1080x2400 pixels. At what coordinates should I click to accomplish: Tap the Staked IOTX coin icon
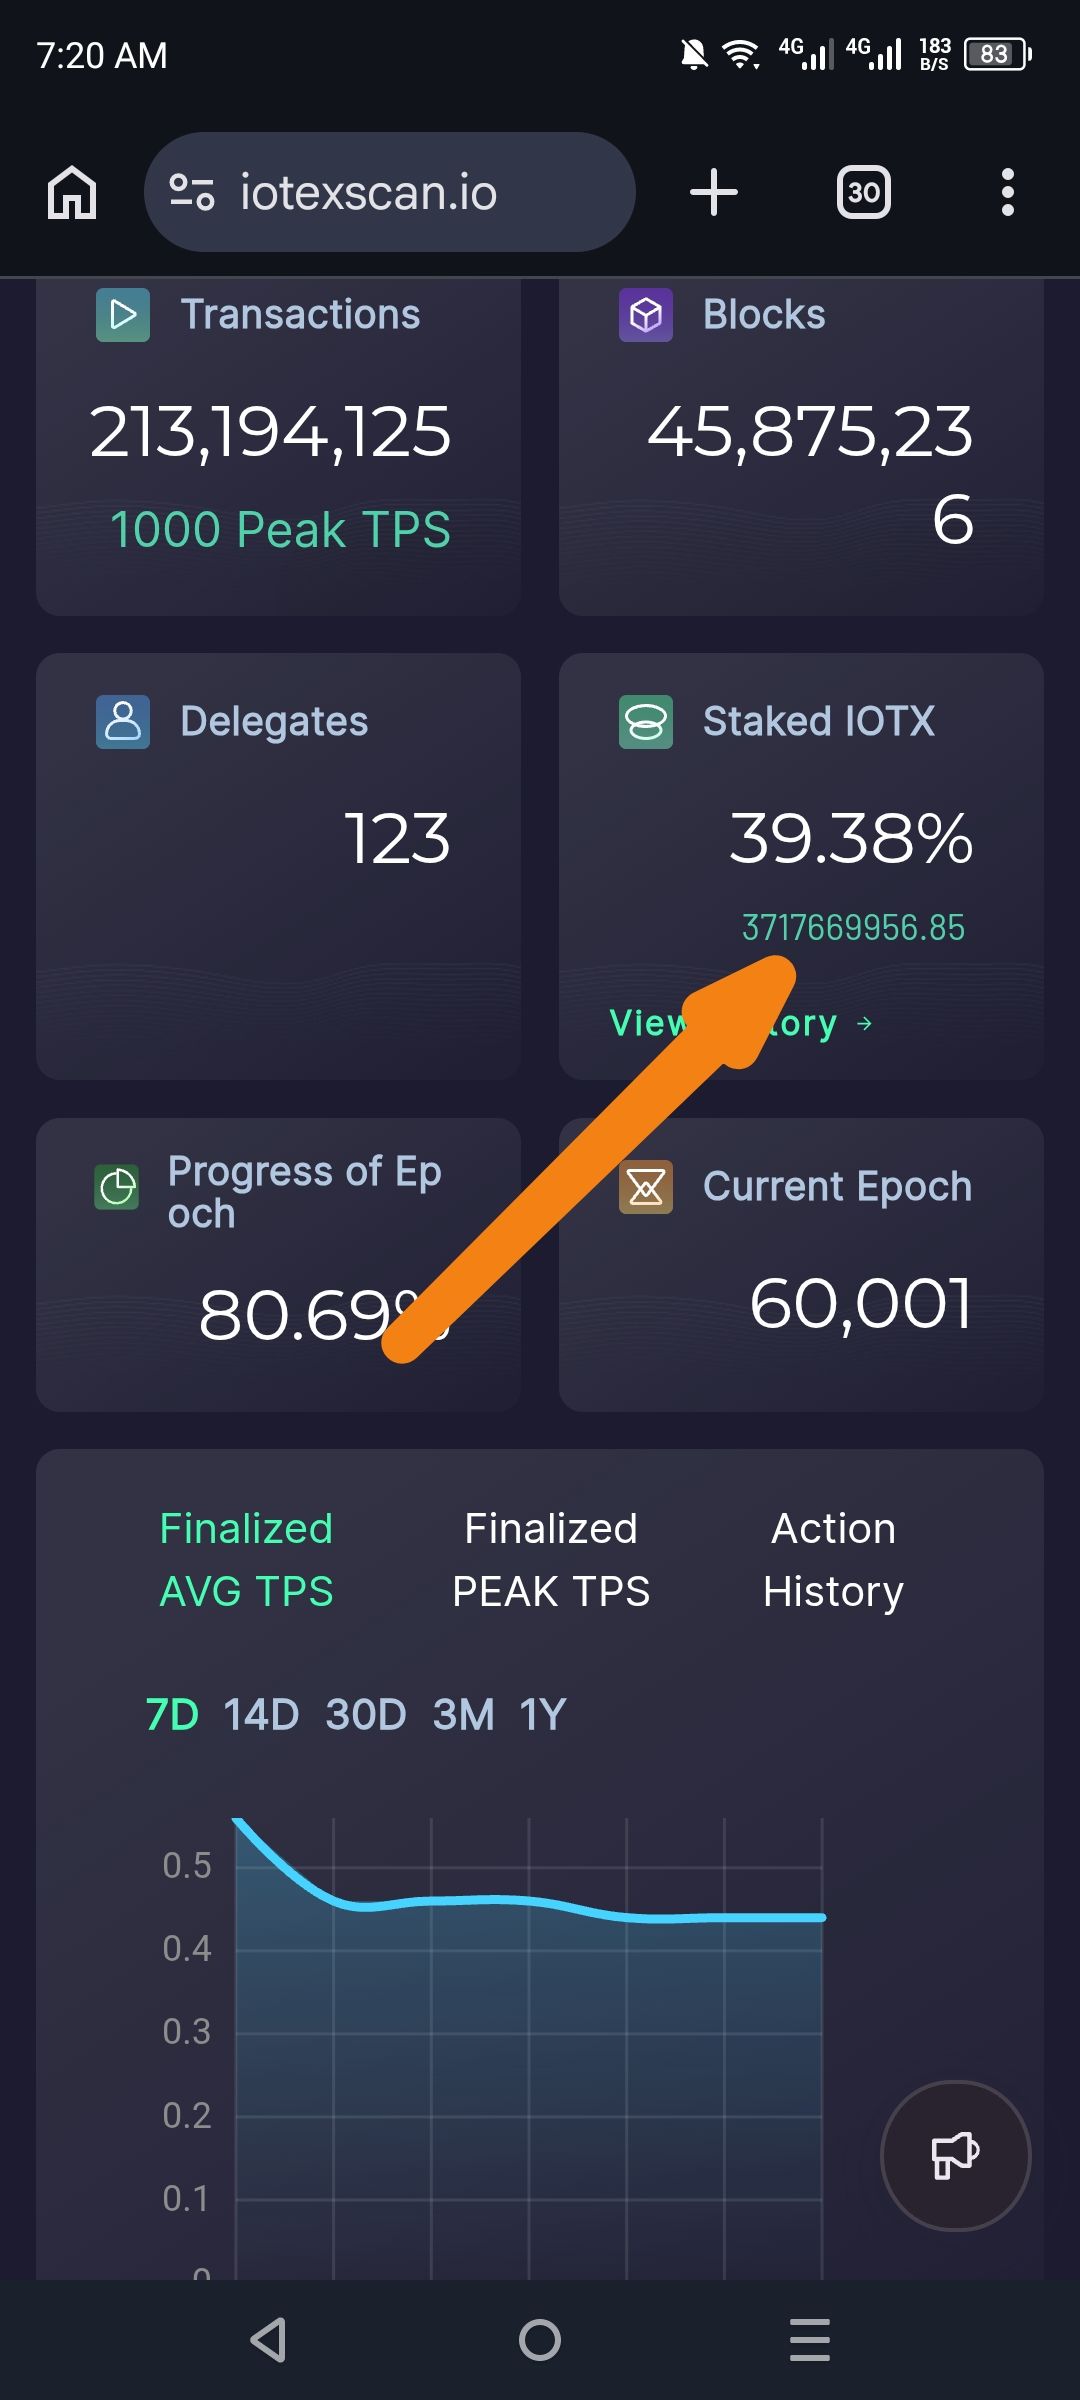click(x=646, y=722)
